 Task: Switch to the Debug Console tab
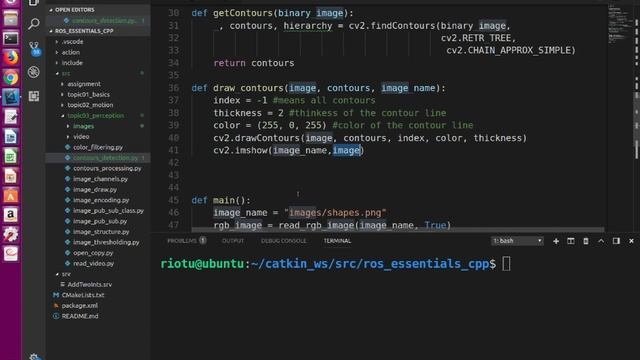click(283, 241)
